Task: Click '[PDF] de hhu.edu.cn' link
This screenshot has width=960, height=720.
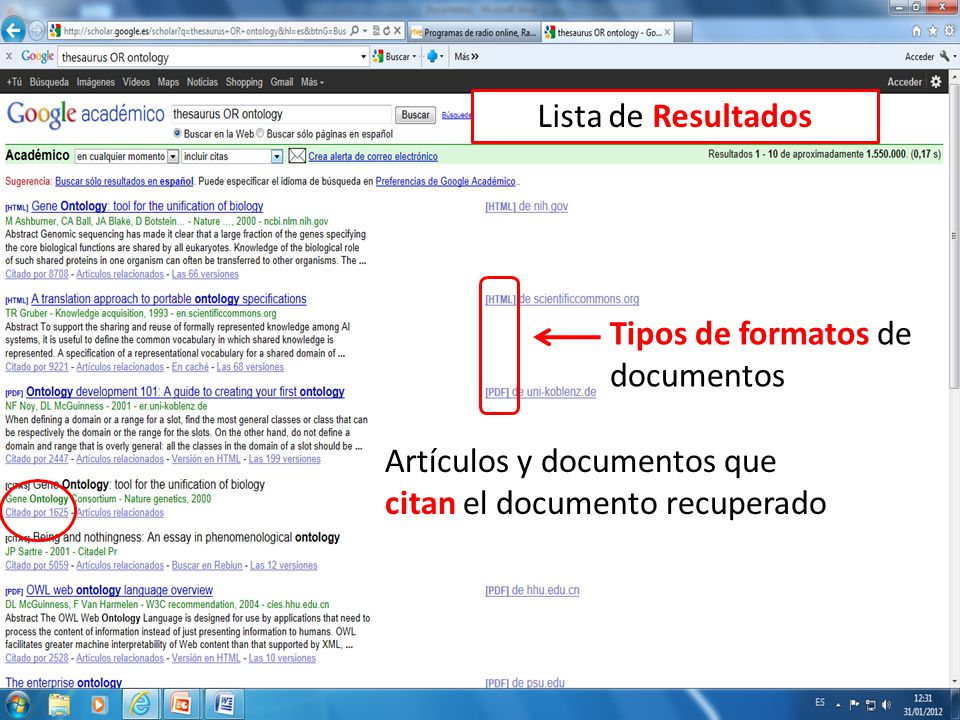Action: pos(532,590)
